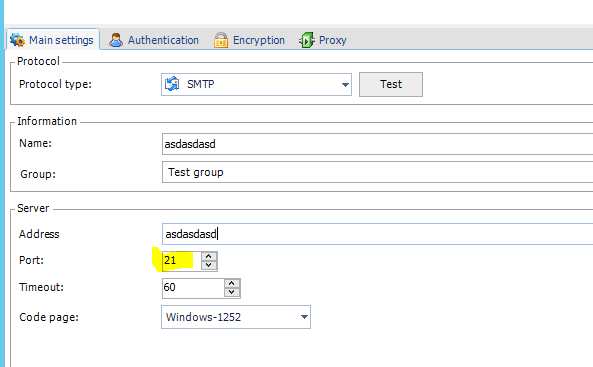Open the Proxy tab
The width and height of the screenshot is (593, 367).
point(323,40)
